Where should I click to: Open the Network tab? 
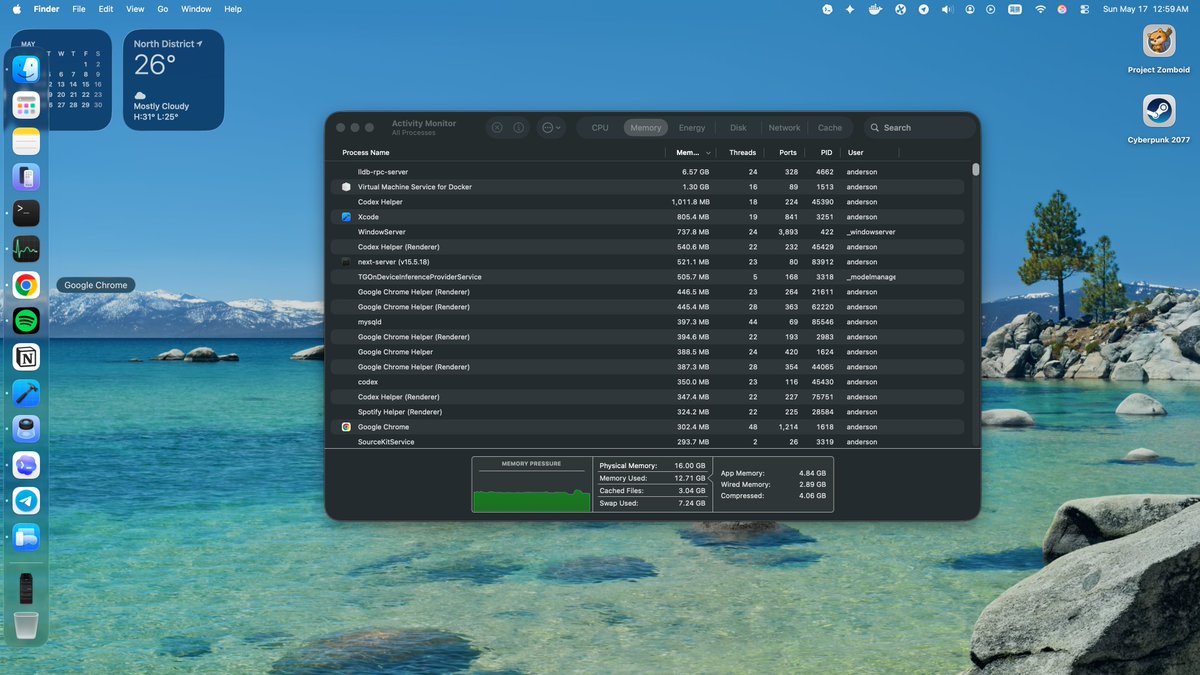784,128
